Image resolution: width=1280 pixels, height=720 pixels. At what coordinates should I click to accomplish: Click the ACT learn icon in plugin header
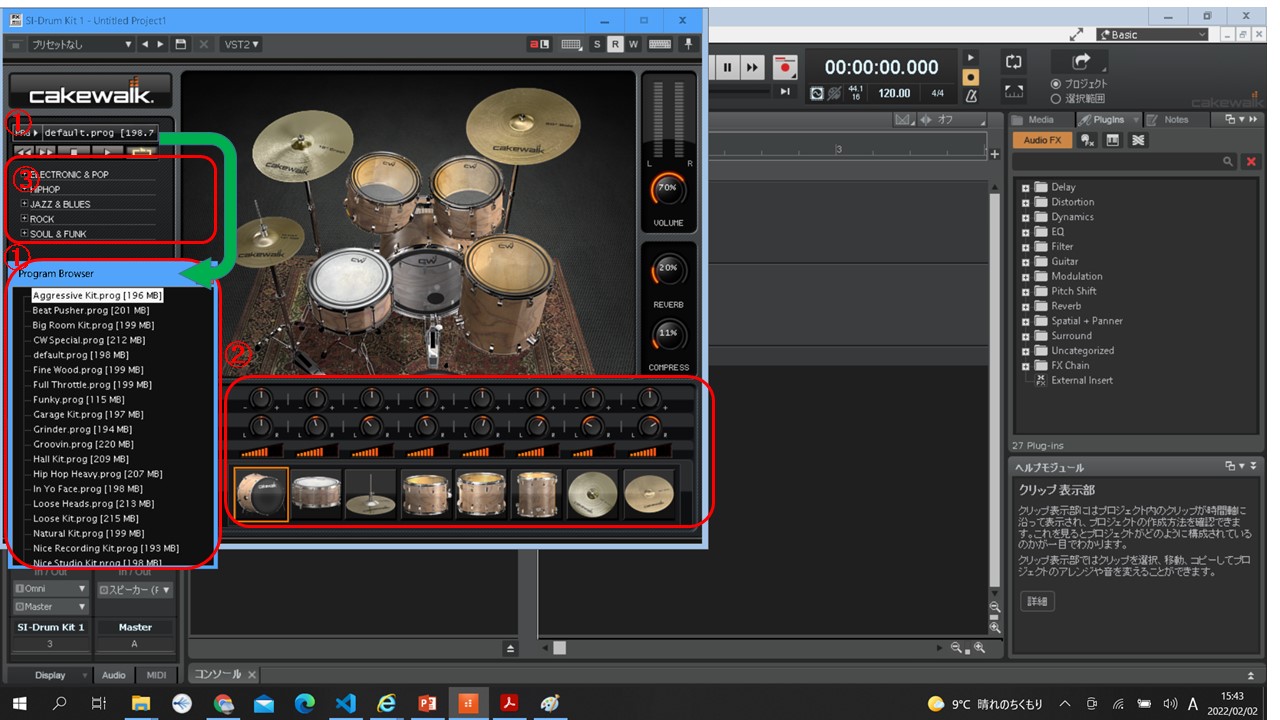coord(541,44)
